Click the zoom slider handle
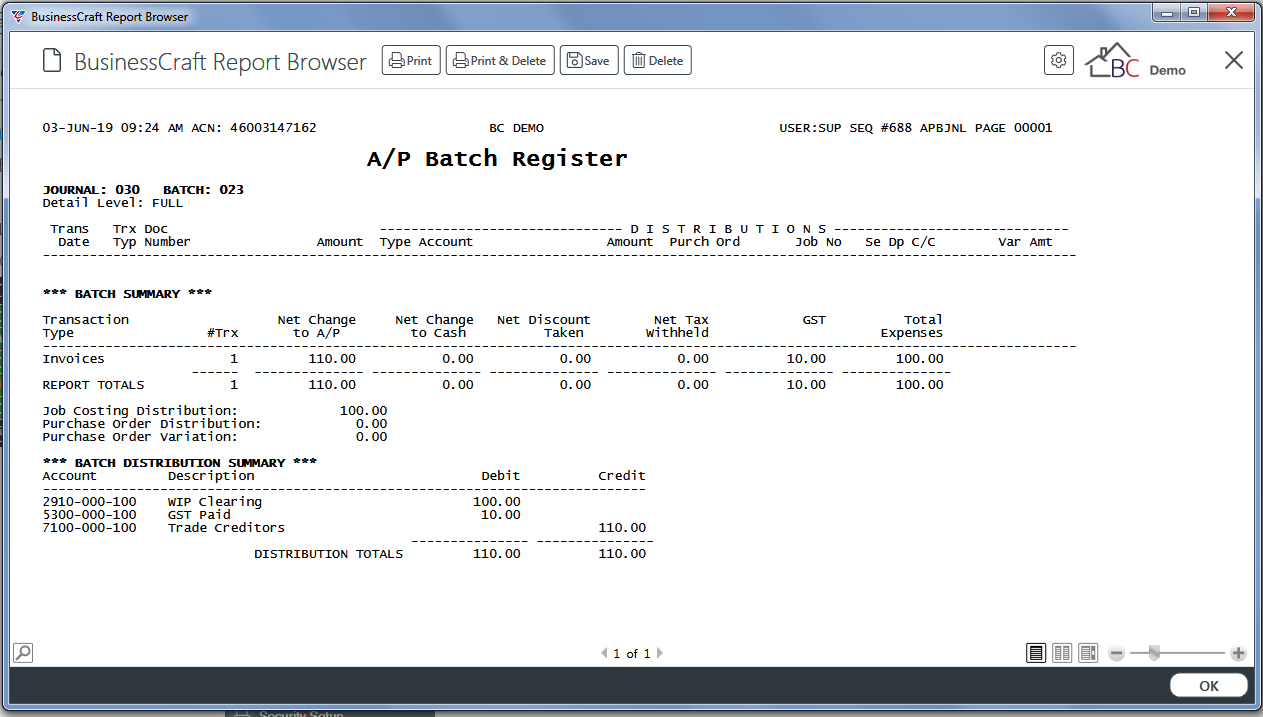Image resolution: width=1263 pixels, height=717 pixels. pyautogui.click(x=1154, y=653)
